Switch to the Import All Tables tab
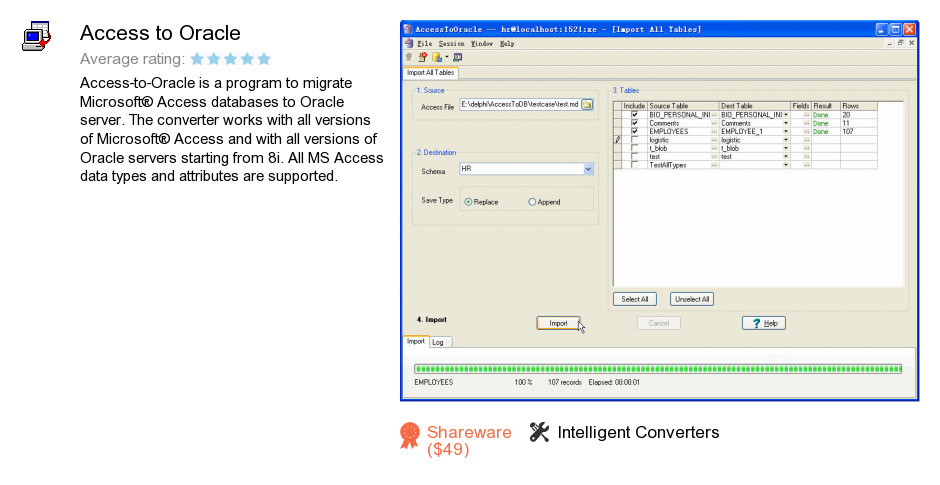This screenshot has height=485, width=940. (430, 73)
